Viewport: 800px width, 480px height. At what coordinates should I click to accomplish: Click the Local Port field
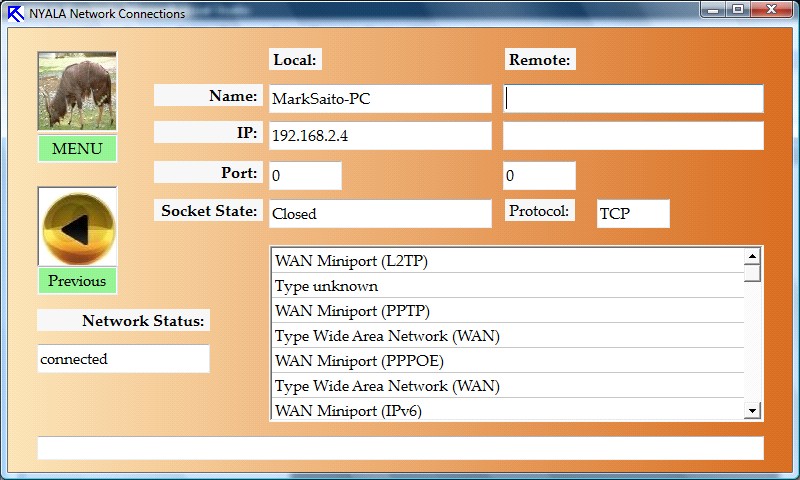pyautogui.click(x=305, y=176)
